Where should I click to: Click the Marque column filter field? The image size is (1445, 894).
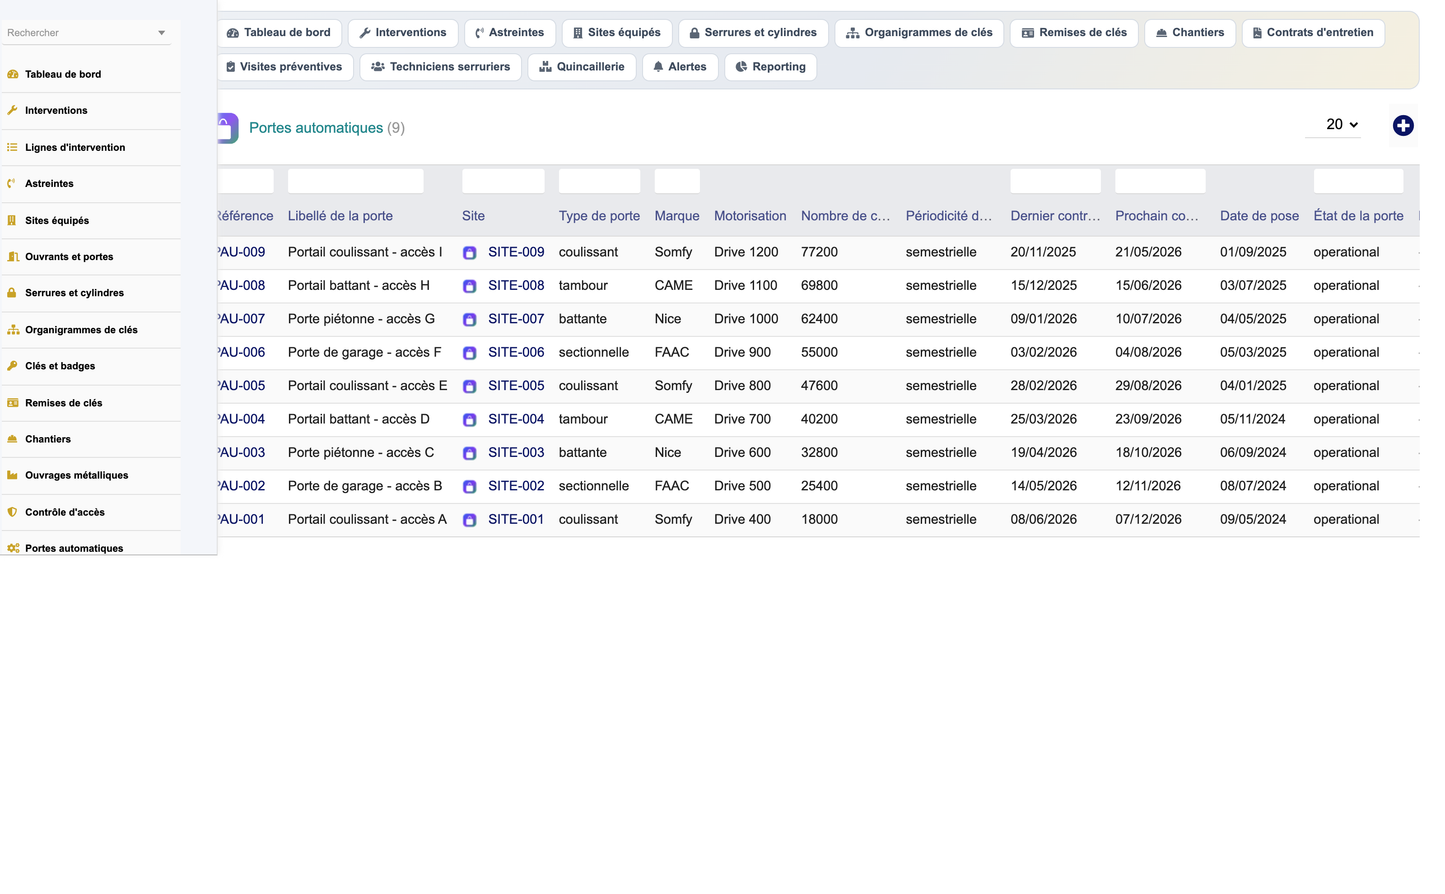tap(677, 181)
